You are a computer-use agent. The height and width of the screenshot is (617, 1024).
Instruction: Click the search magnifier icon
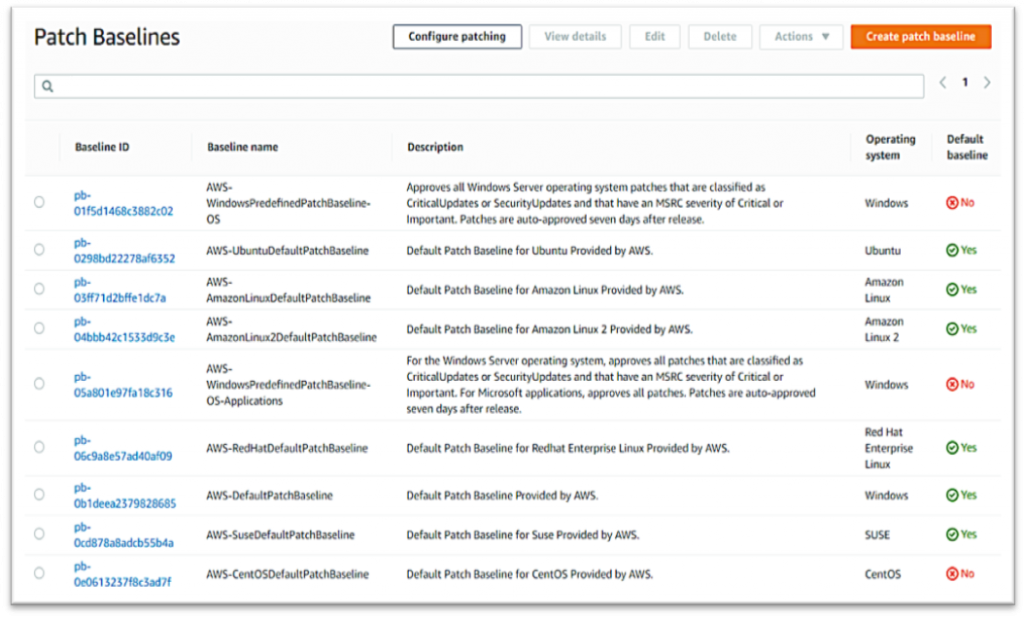tap(47, 87)
